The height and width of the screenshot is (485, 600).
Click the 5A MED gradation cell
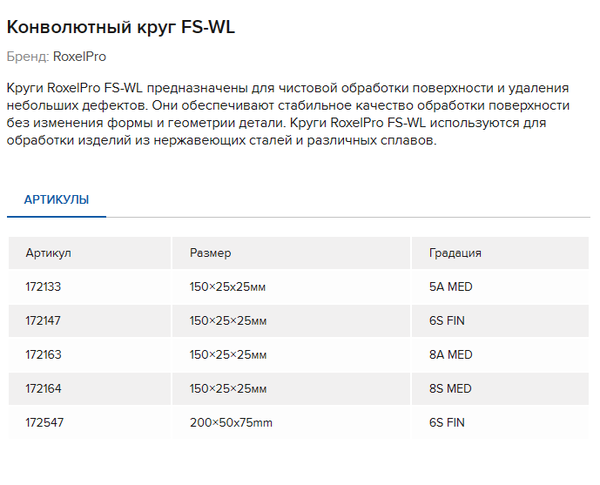point(450,287)
